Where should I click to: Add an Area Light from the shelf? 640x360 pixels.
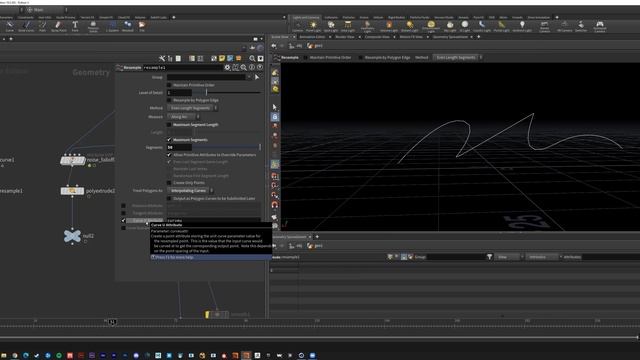click(x=348, y=27)
